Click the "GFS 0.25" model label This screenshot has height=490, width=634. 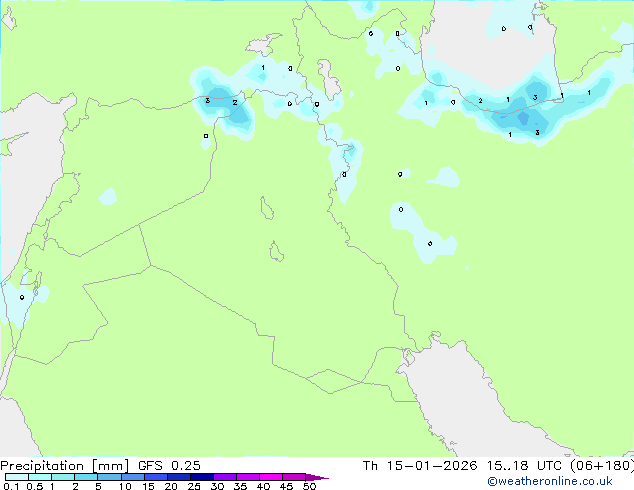(169, 465)
